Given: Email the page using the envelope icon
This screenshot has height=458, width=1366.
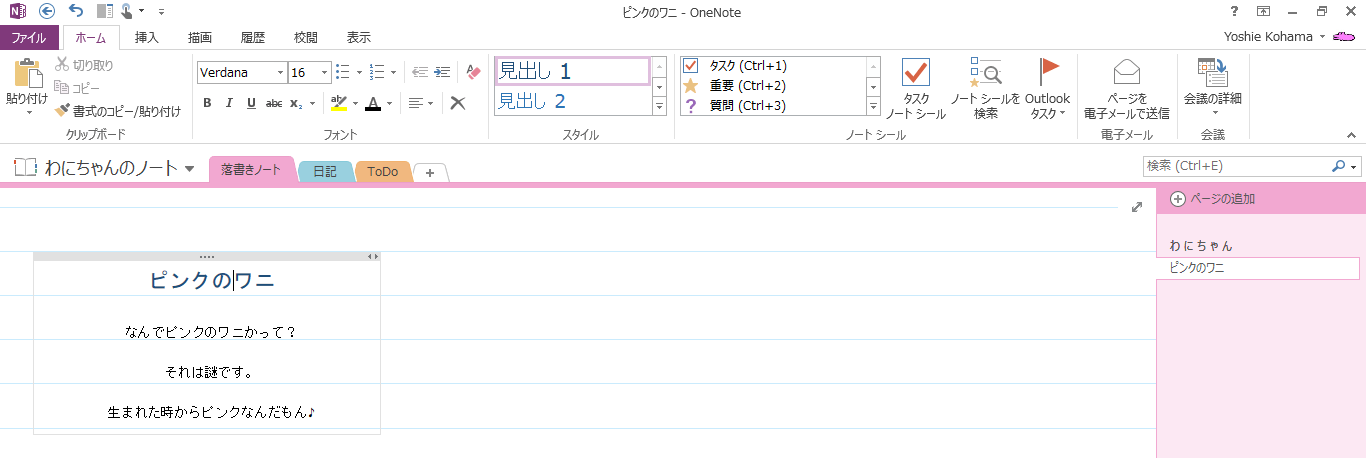Looking at the screenshot, I should [1127, 89].
